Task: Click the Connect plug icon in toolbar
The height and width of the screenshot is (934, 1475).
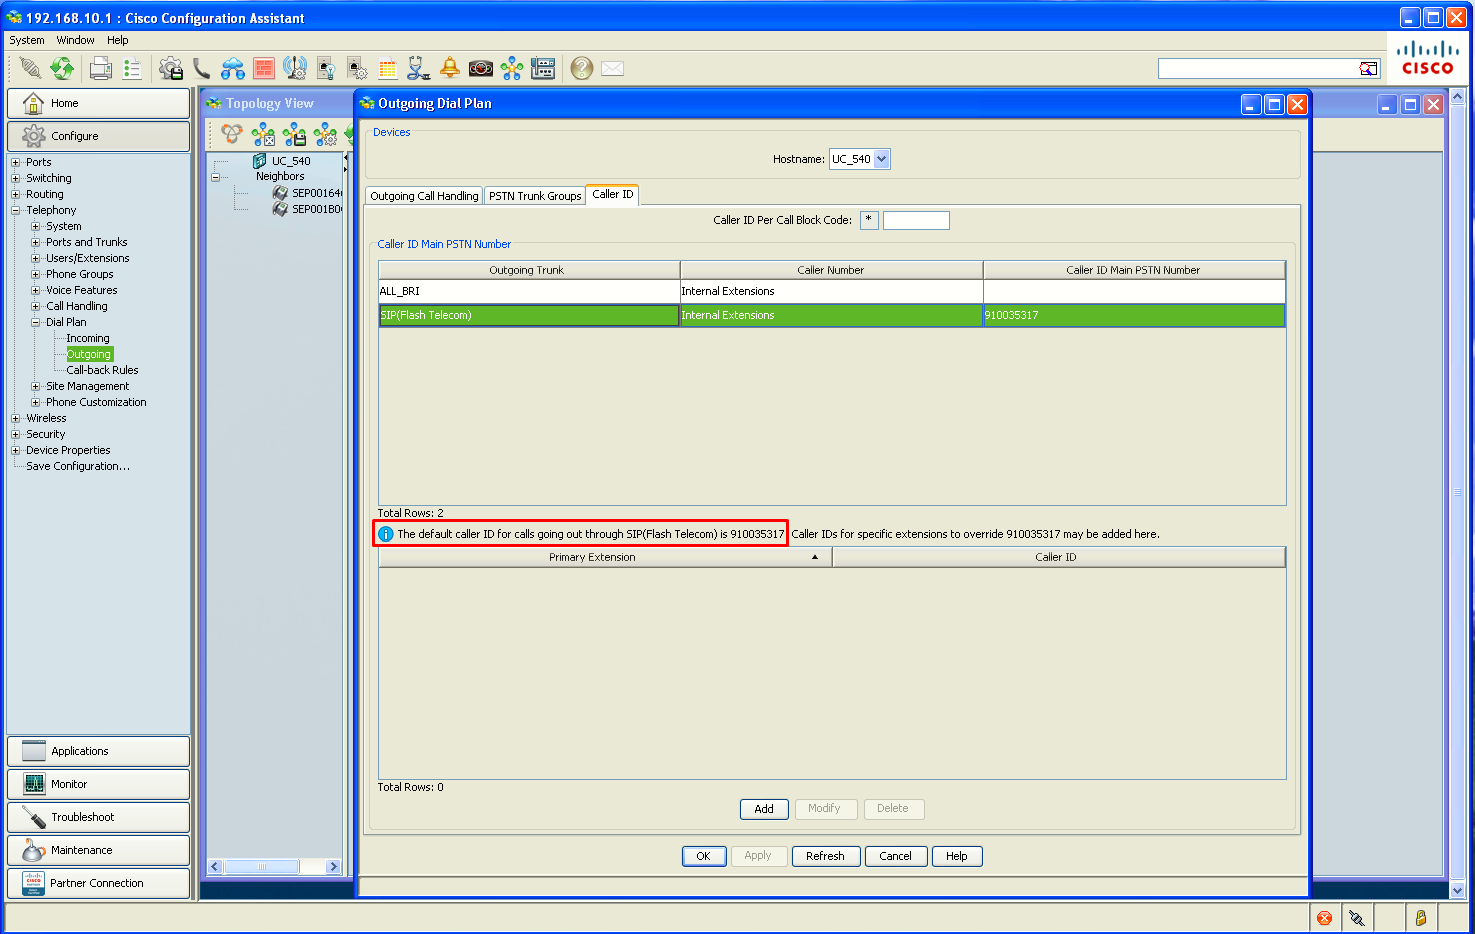Action: click(x=31, y=68)
